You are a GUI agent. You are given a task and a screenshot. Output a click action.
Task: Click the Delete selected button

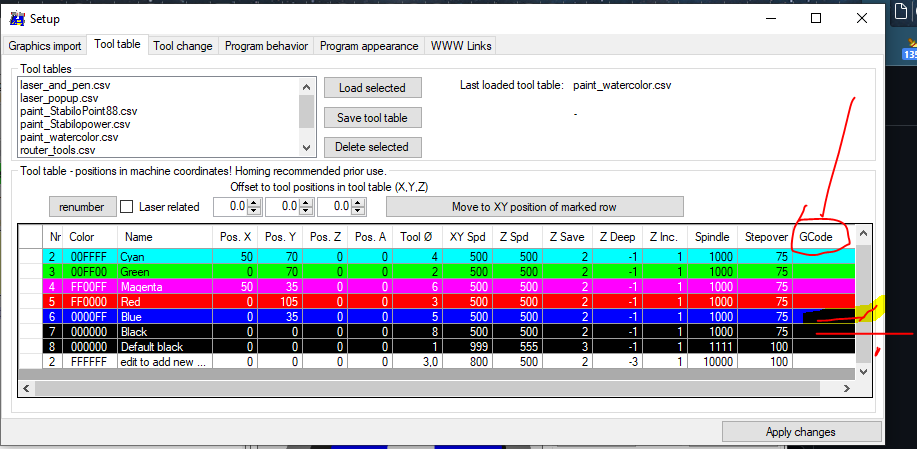point(372,147)
